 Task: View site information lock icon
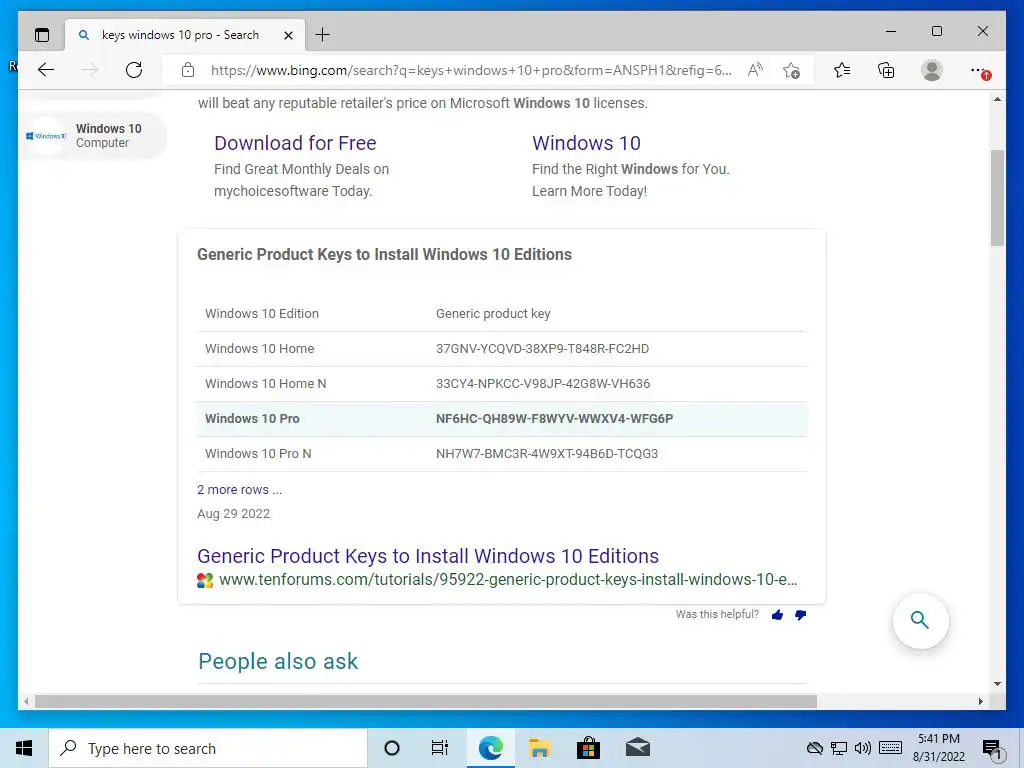(188, 70)
